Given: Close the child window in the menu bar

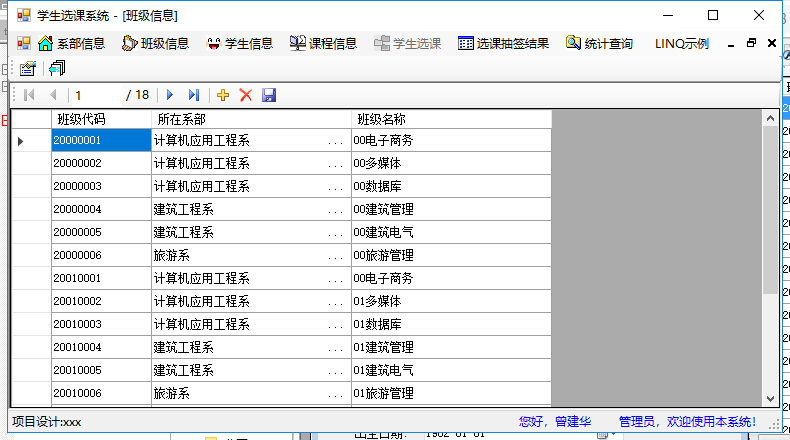Looking at the screenshot, I should click(772, 44).
